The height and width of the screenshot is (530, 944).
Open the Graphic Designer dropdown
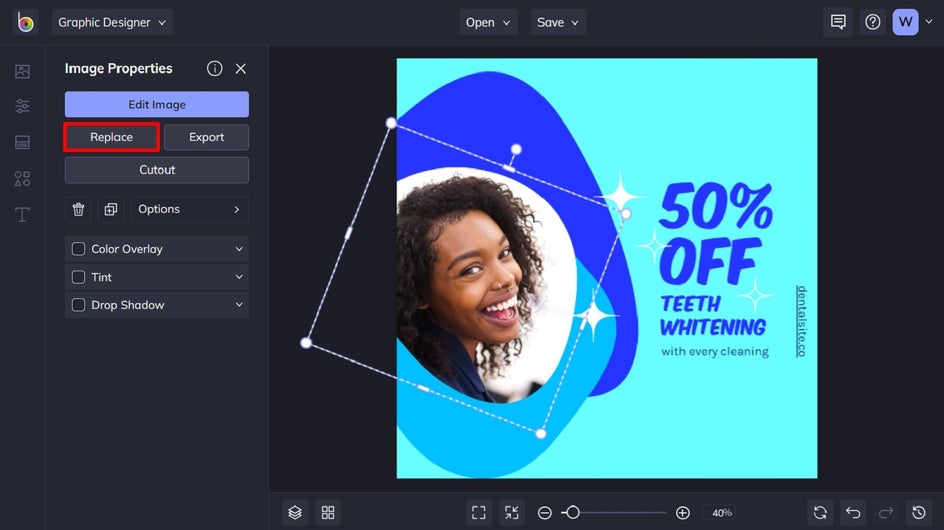pos(113,22)
